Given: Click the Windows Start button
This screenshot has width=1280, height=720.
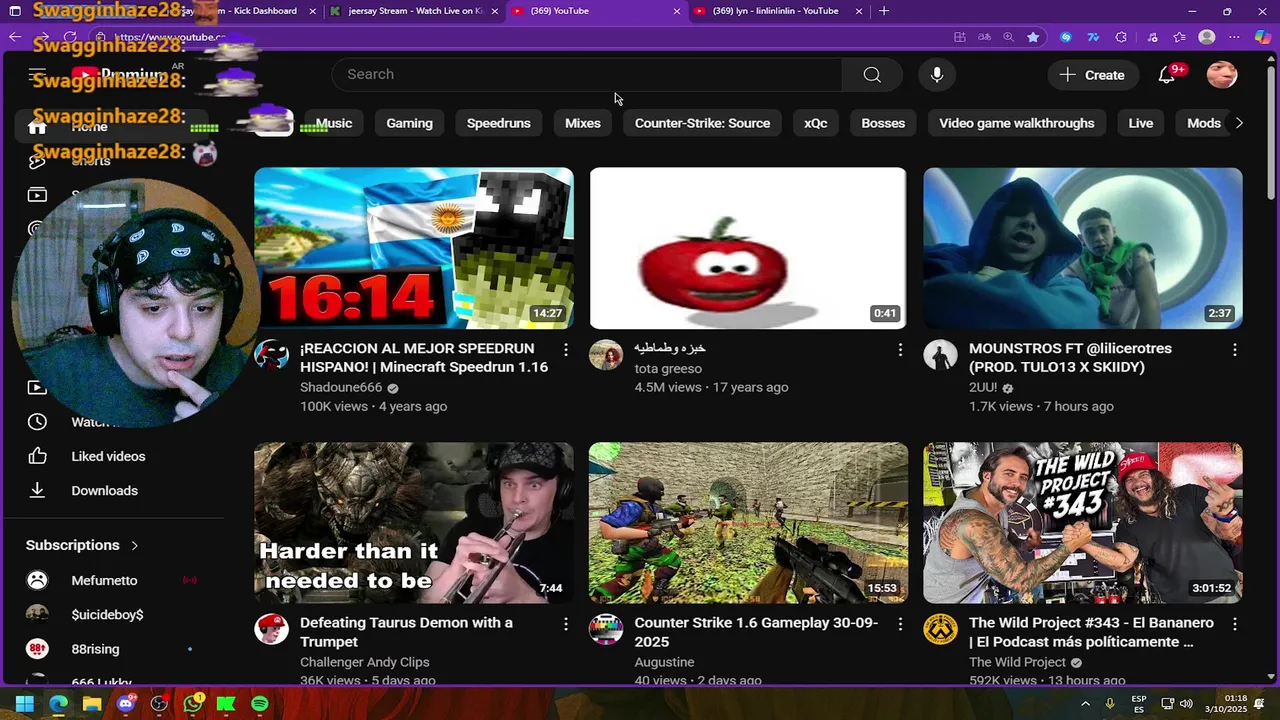Looking at the screenshot, I should pyautogui.click(x=25, y=704).
